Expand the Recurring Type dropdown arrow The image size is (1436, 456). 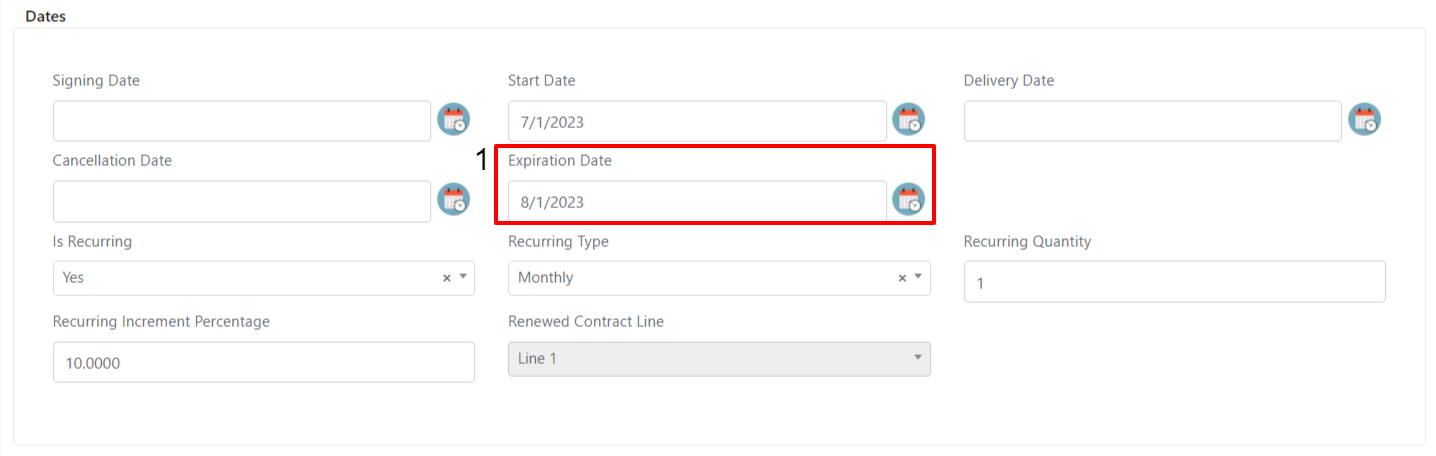coord(919,278)
